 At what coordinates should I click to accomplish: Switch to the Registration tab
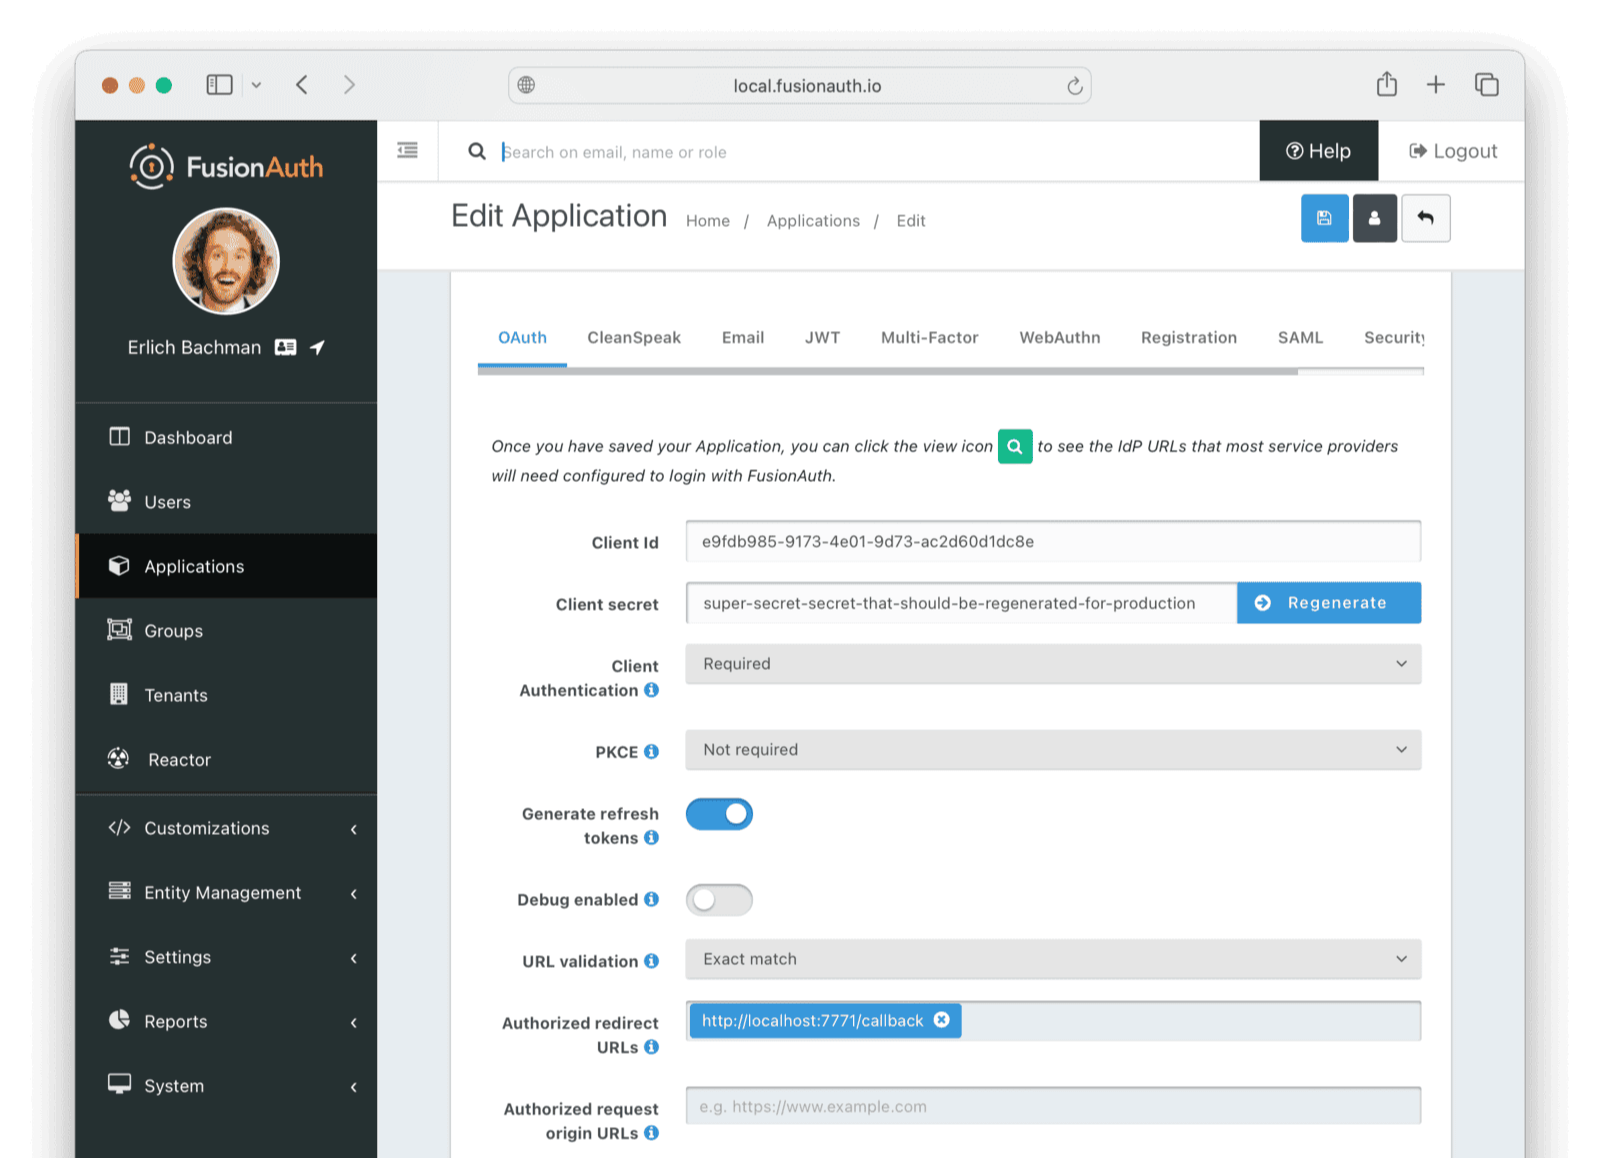[x=1188, y=338]
